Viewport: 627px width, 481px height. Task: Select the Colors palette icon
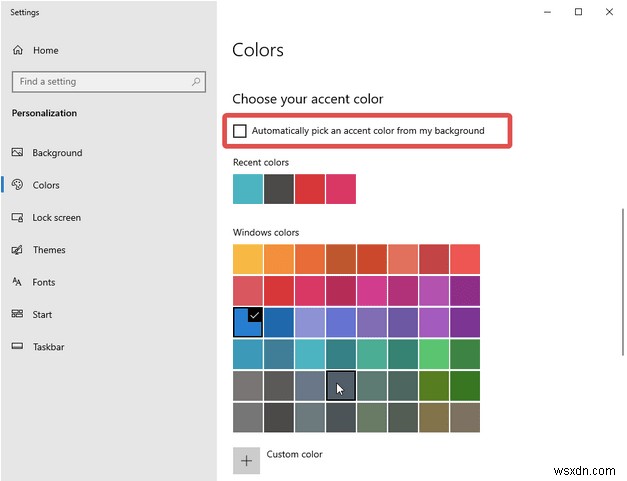tap(18, 185)
